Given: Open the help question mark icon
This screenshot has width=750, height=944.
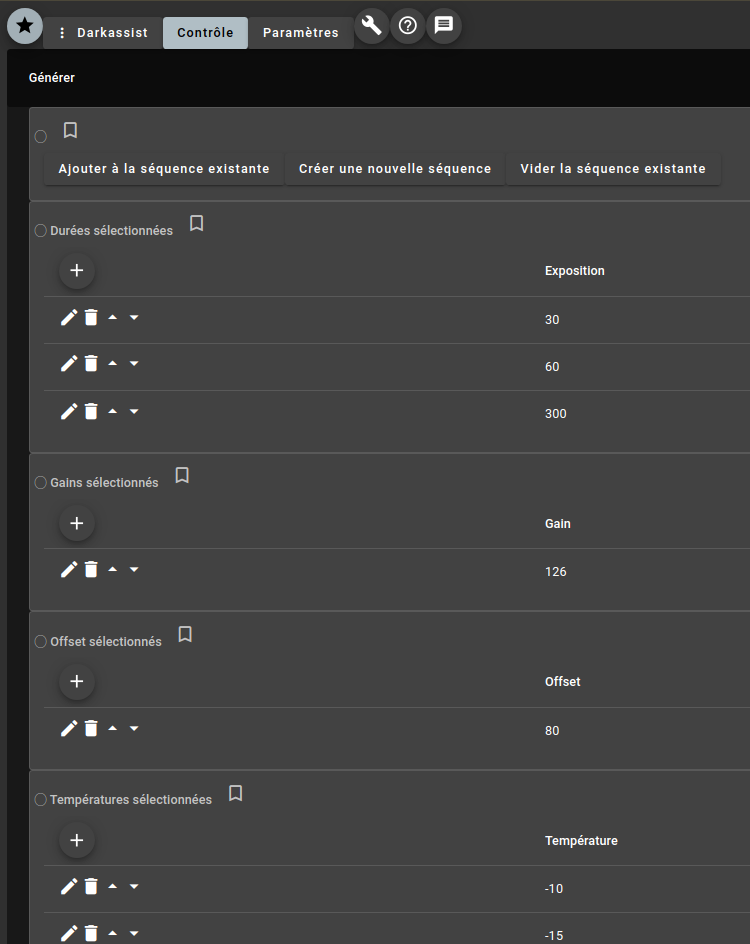Looking at the screenshot, I should tap(408, 25).
